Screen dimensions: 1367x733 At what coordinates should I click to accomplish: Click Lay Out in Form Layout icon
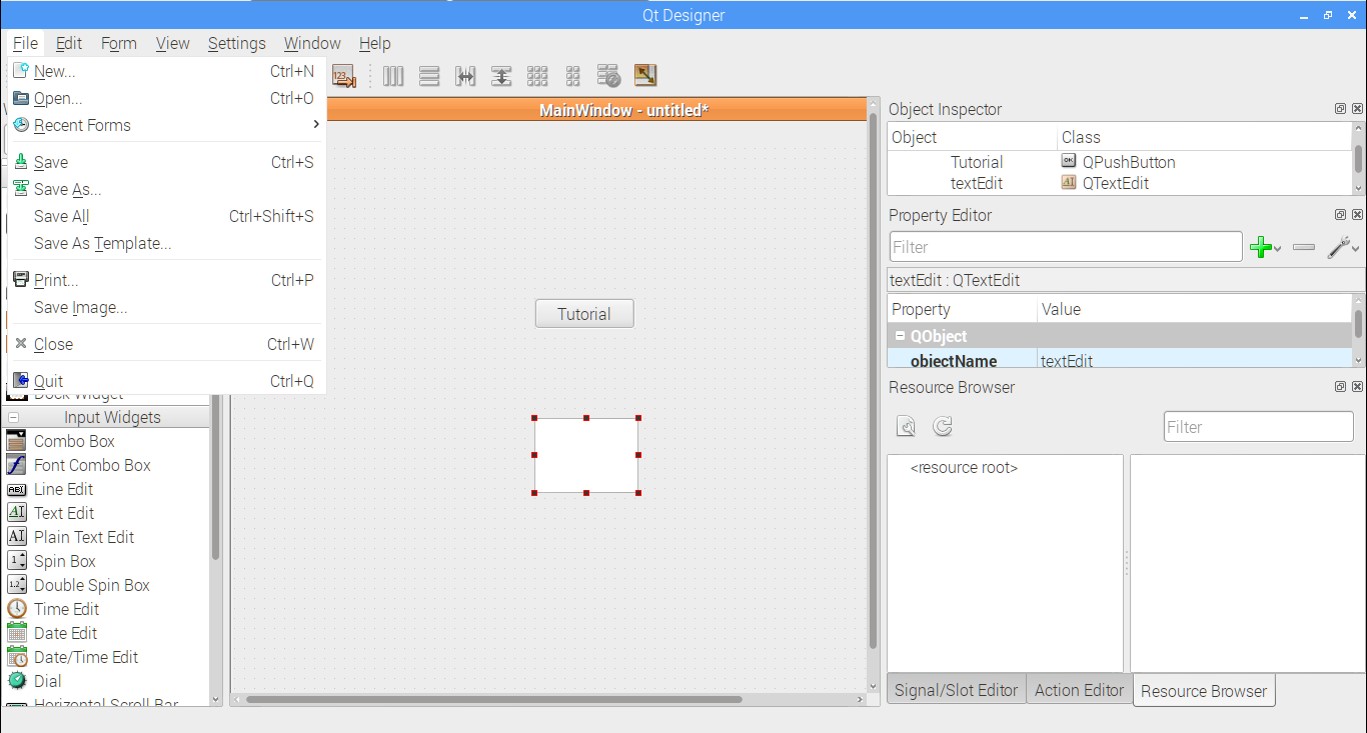coord(573,76)
